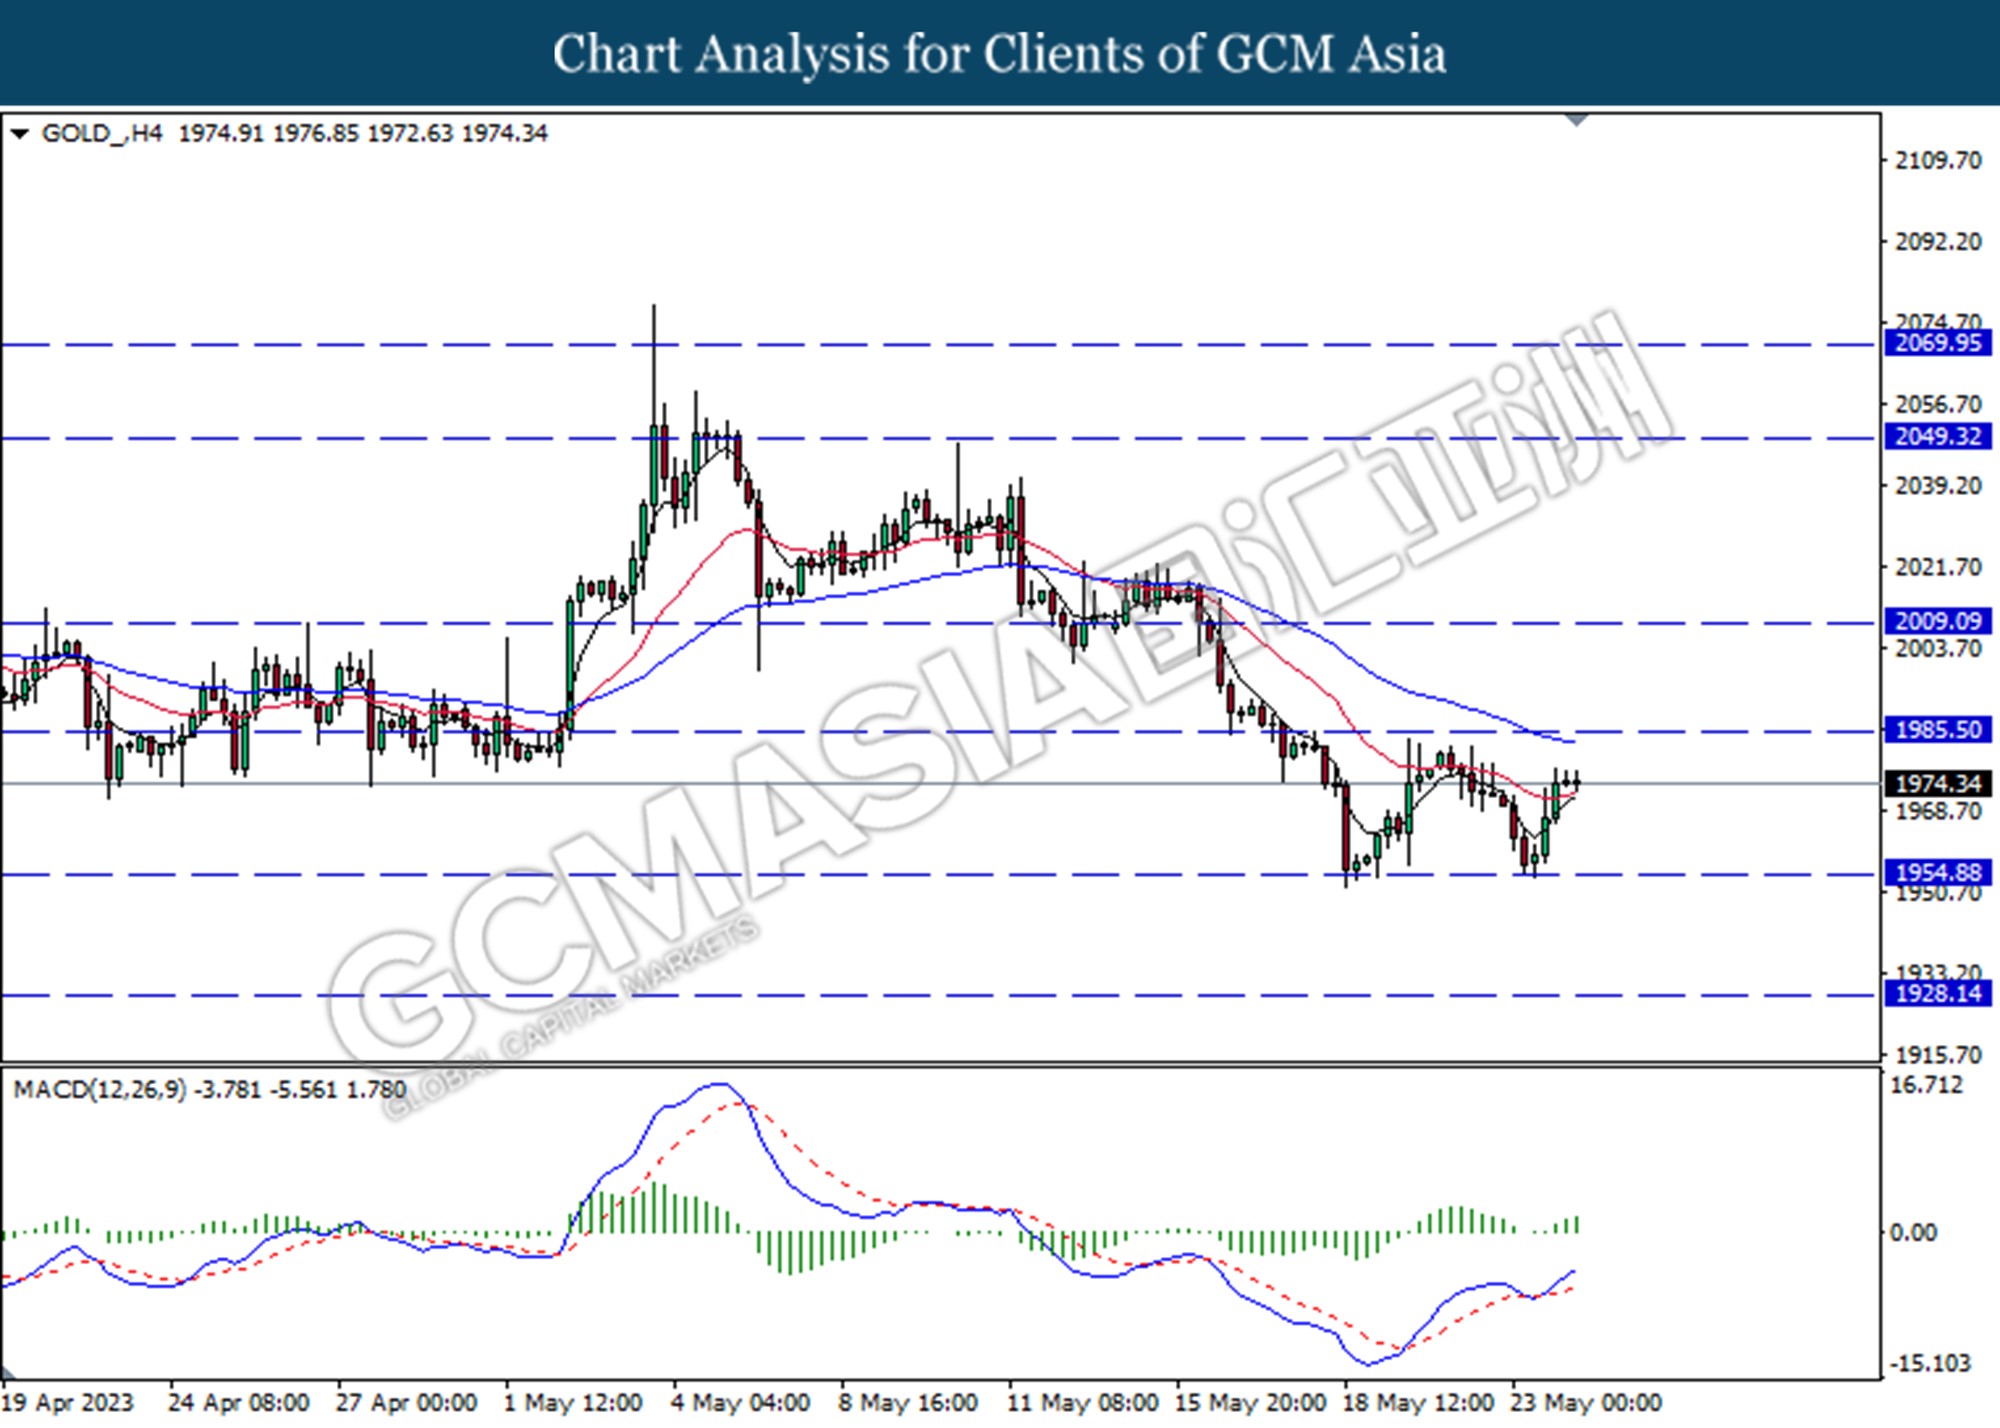This screenshot has height=1428, width=2000.
Task: Select the 1985.50 price level label
Action: (x=1938, y=729)
